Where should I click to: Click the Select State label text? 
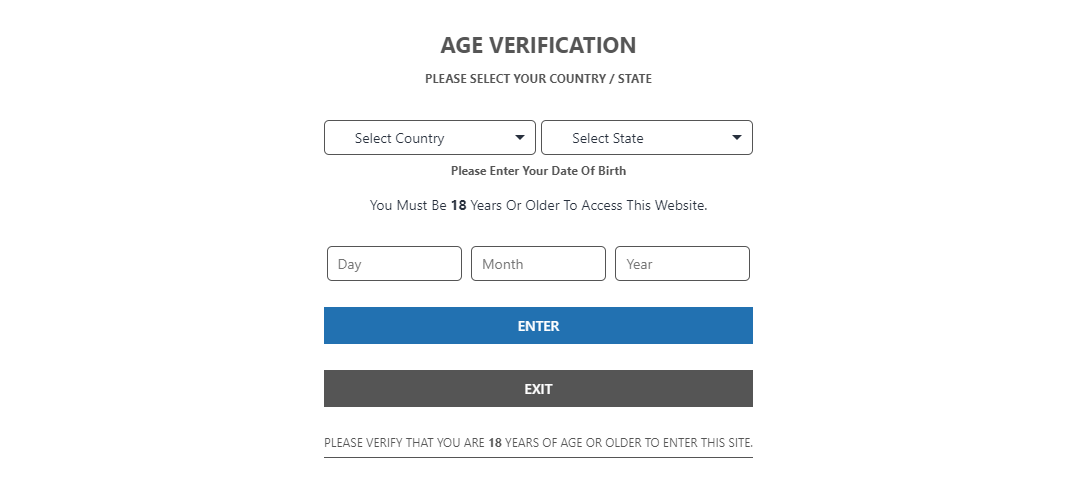coord(607,138)
